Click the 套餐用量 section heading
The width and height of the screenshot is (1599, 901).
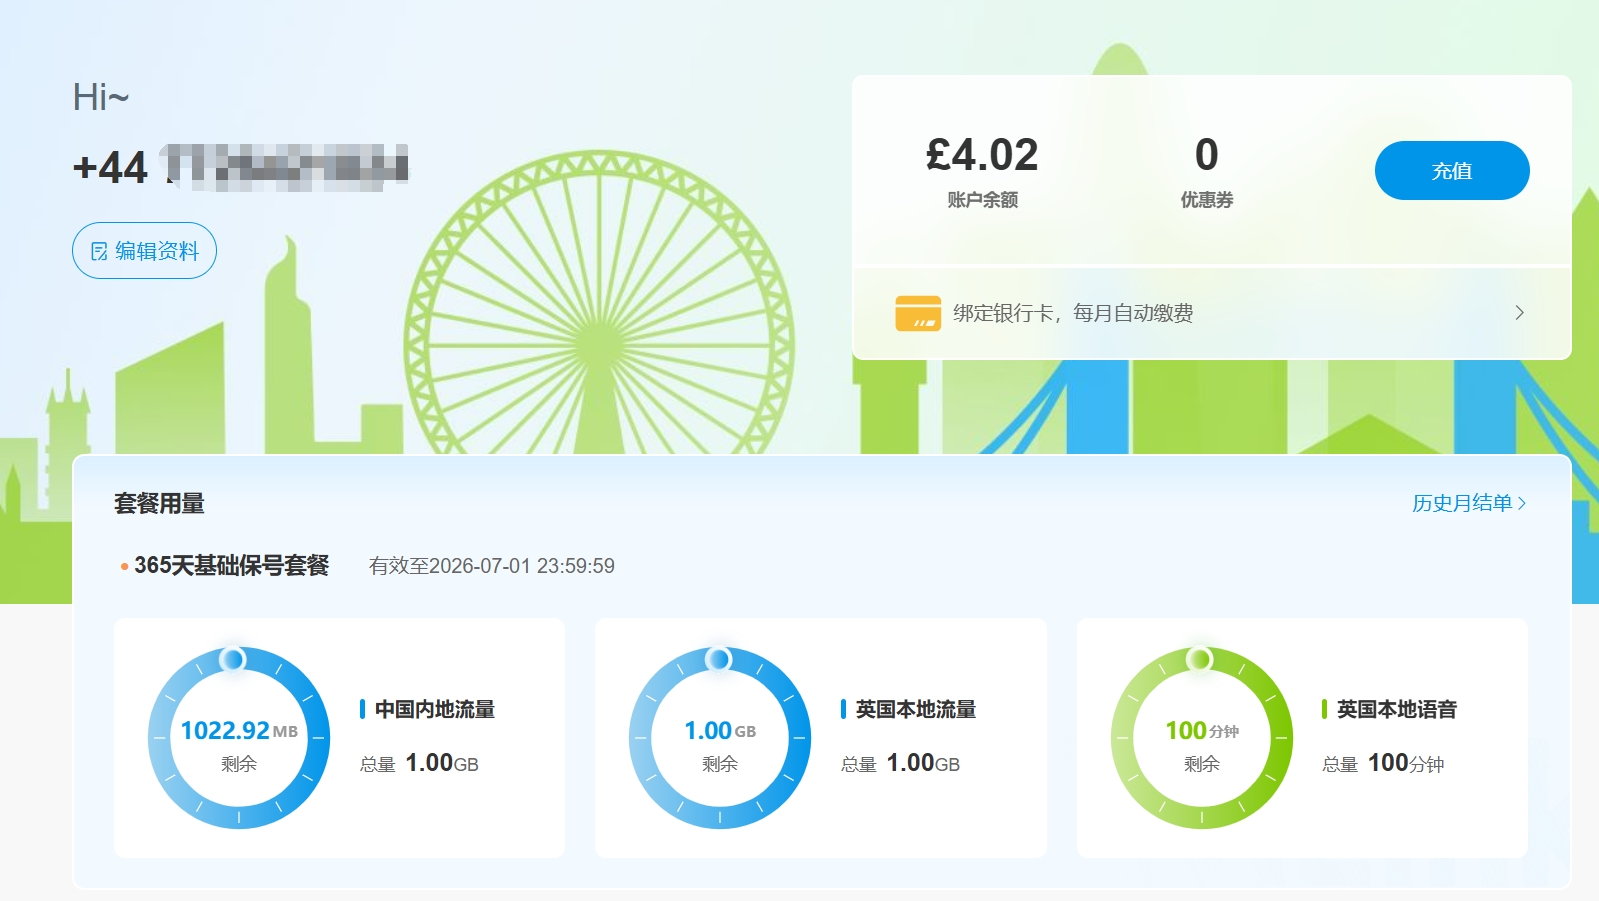[x=159, y=503]
